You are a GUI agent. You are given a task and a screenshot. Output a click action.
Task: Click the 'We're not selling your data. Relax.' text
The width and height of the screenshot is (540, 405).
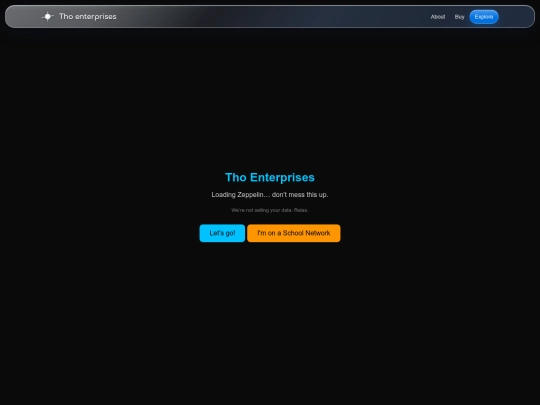[x=270, y=210]
